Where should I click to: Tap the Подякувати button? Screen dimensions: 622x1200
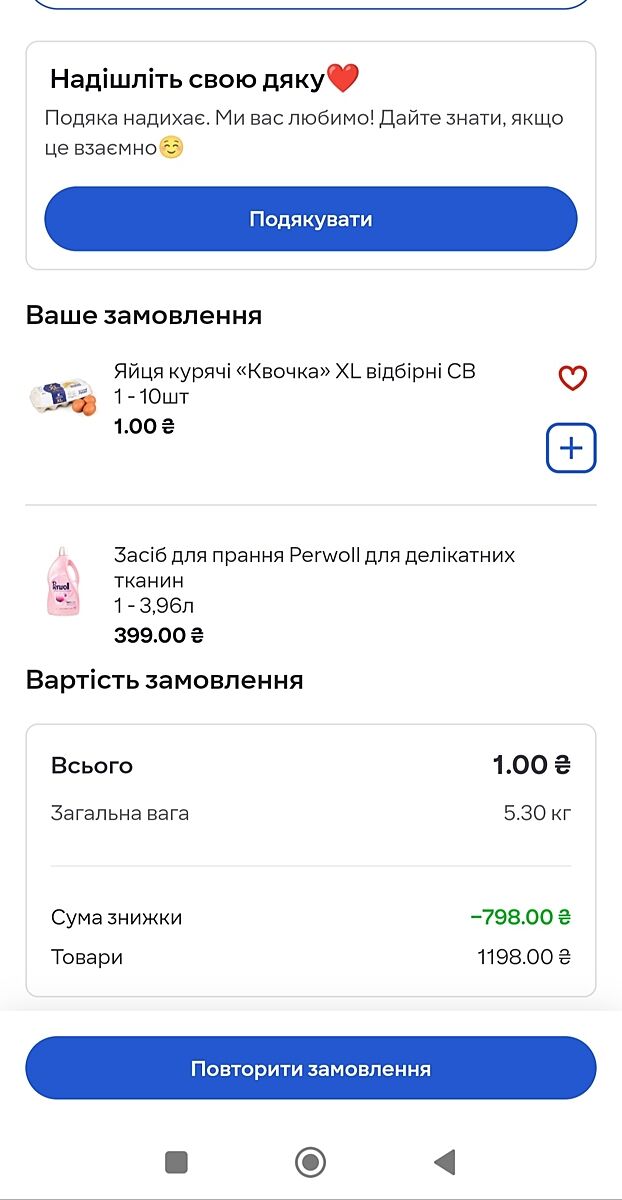310,219
